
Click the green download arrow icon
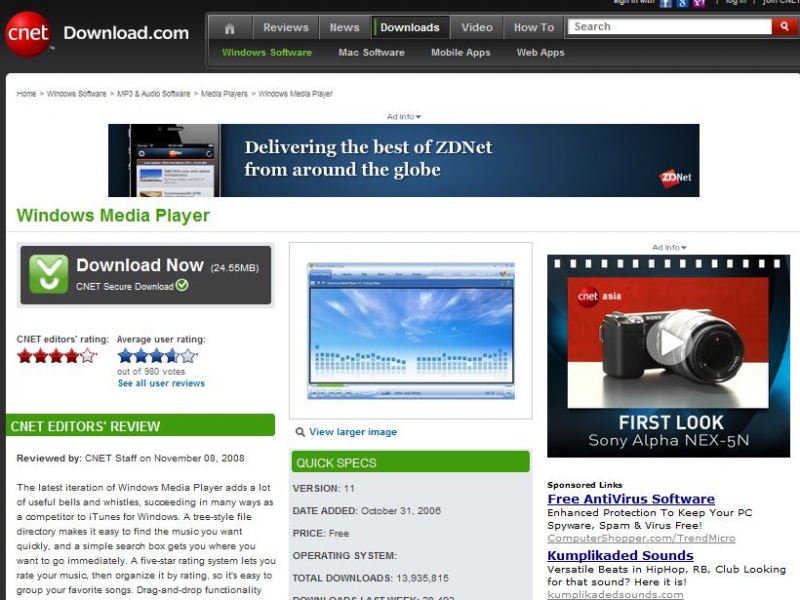tap(48, 274)
